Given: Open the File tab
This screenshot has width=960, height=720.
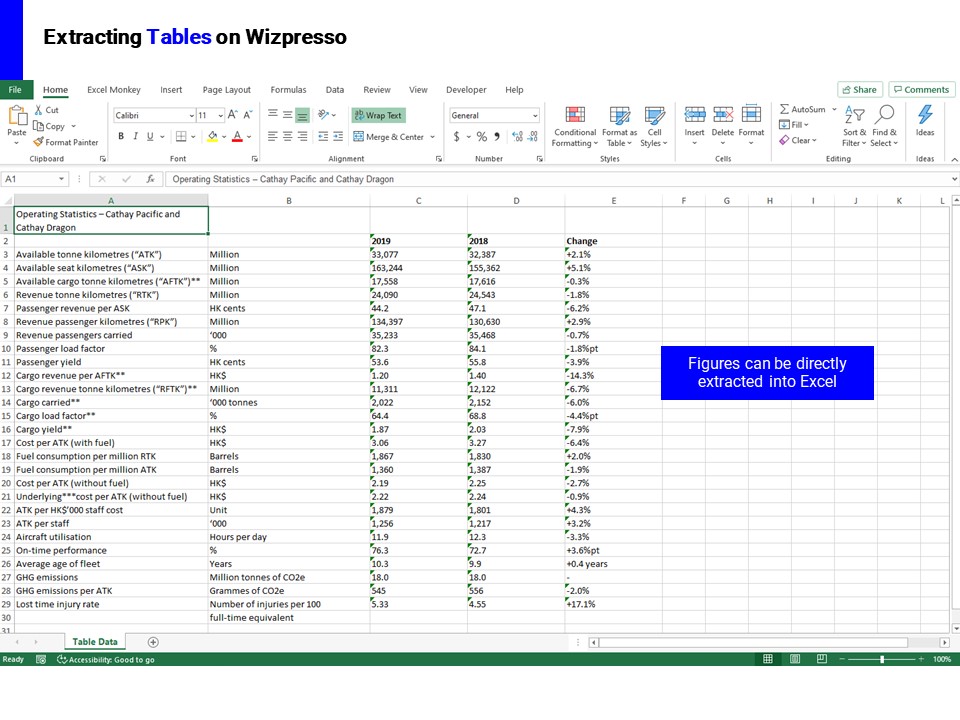Looking at the screenshot, I should click(15, 89).
